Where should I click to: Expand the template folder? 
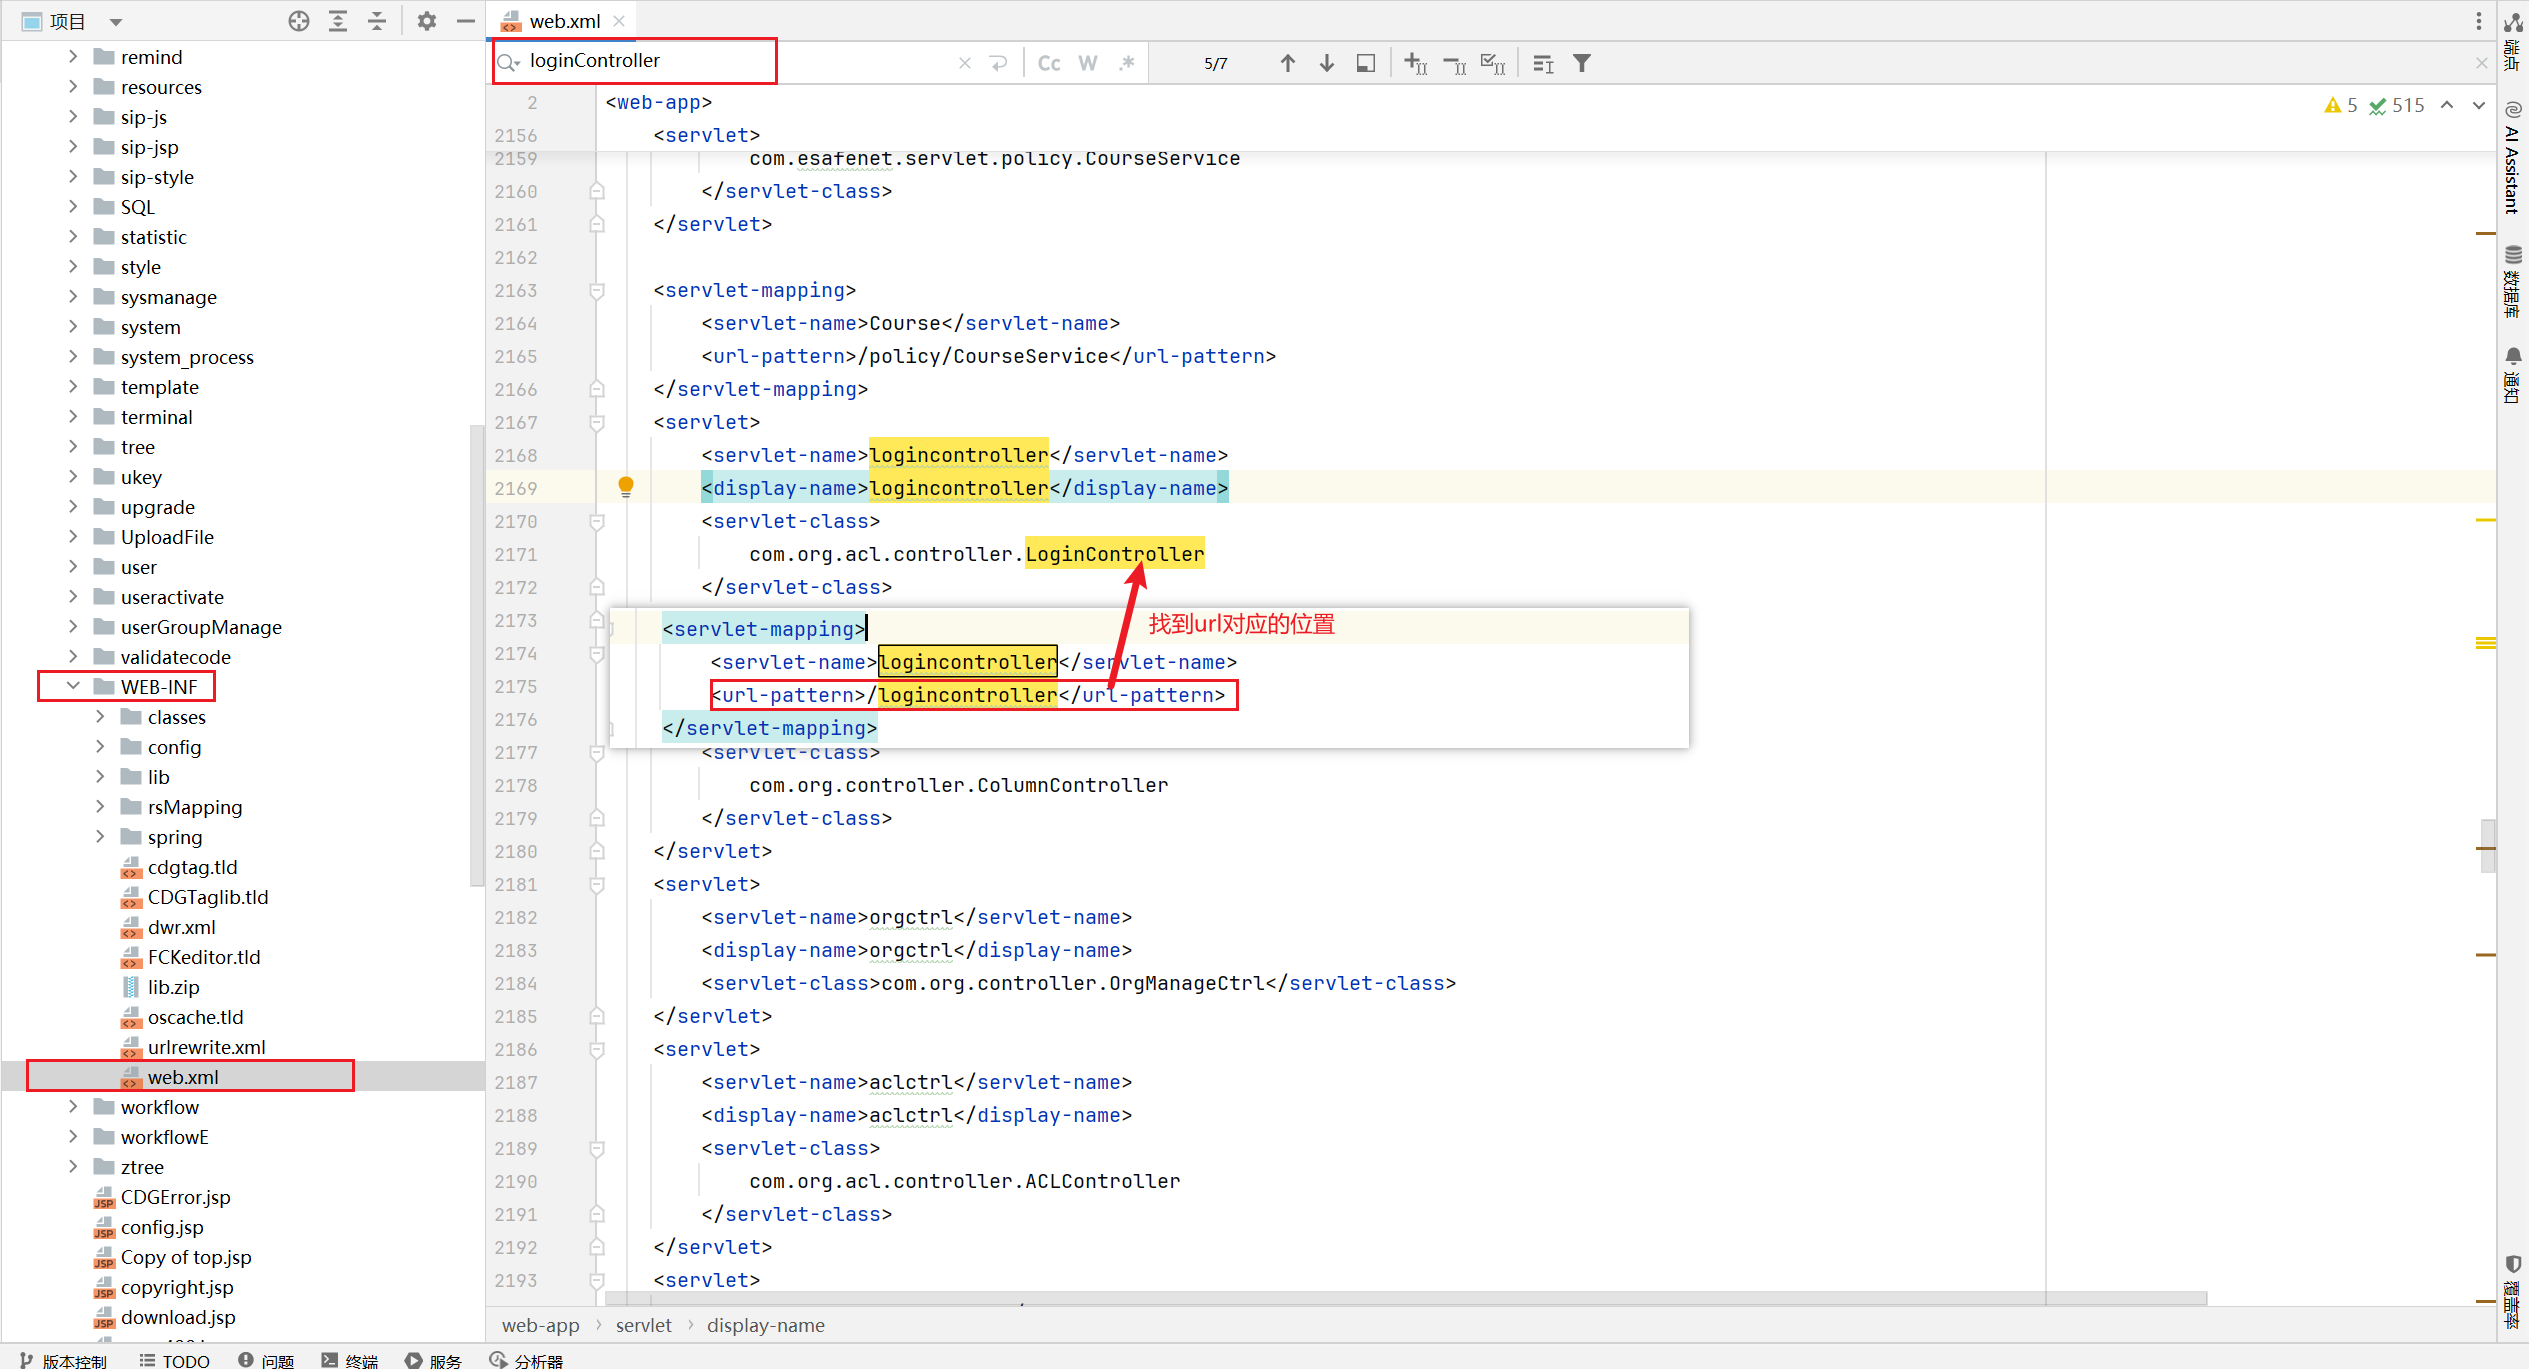(x=73, y=387)
